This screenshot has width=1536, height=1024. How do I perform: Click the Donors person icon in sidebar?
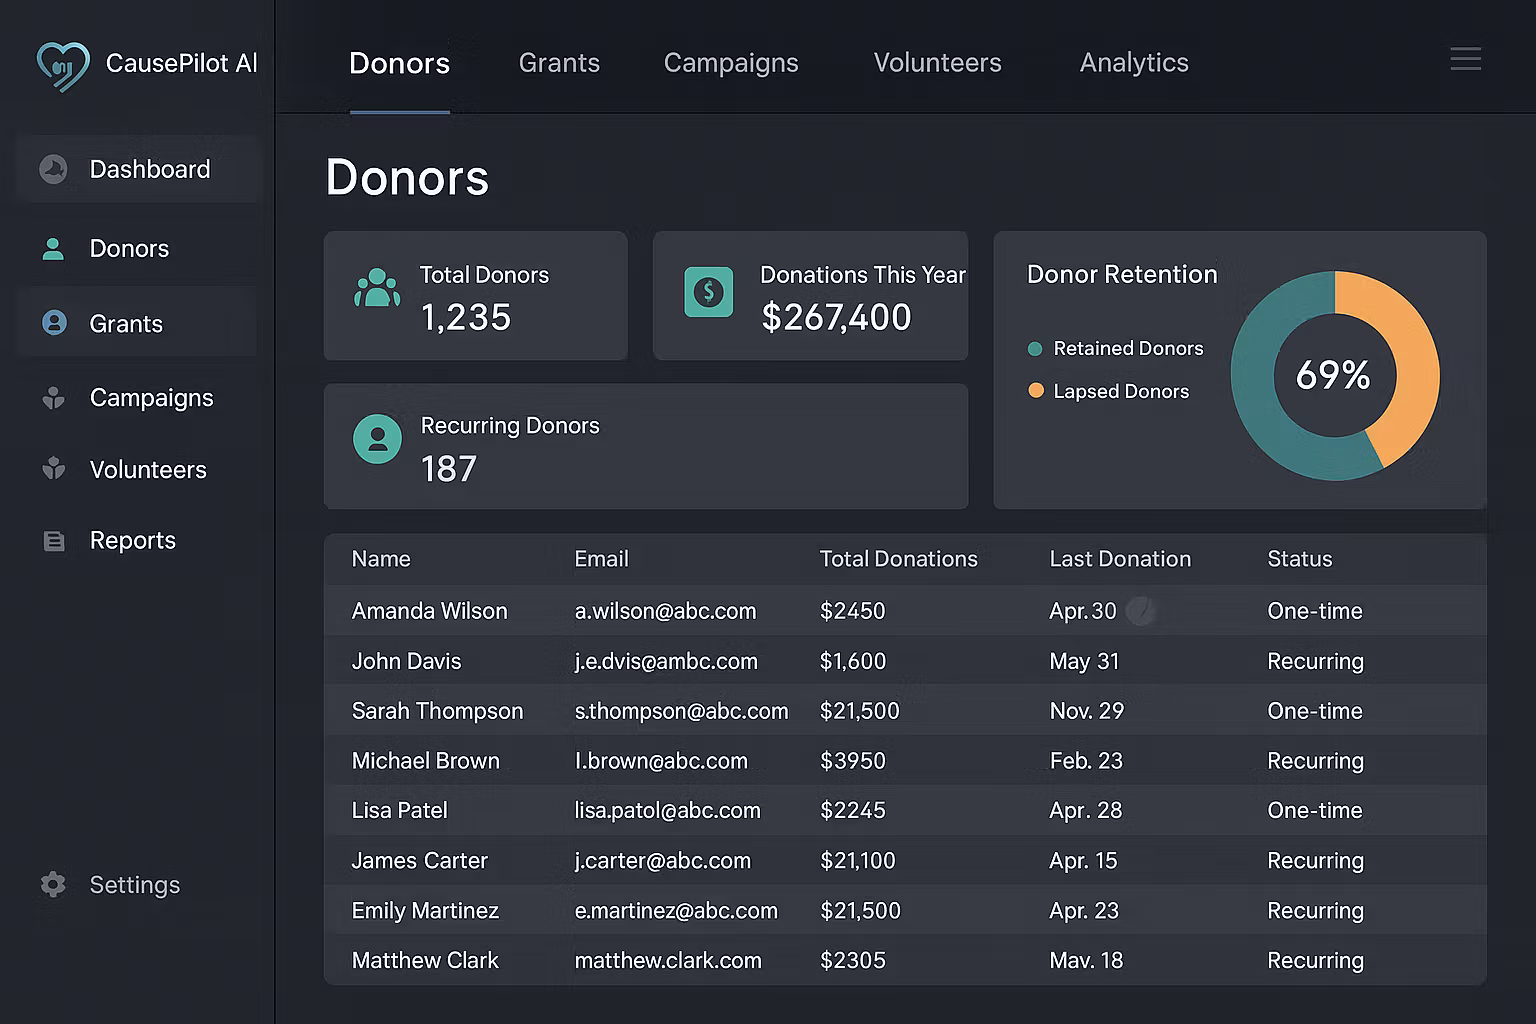[53, 249]
